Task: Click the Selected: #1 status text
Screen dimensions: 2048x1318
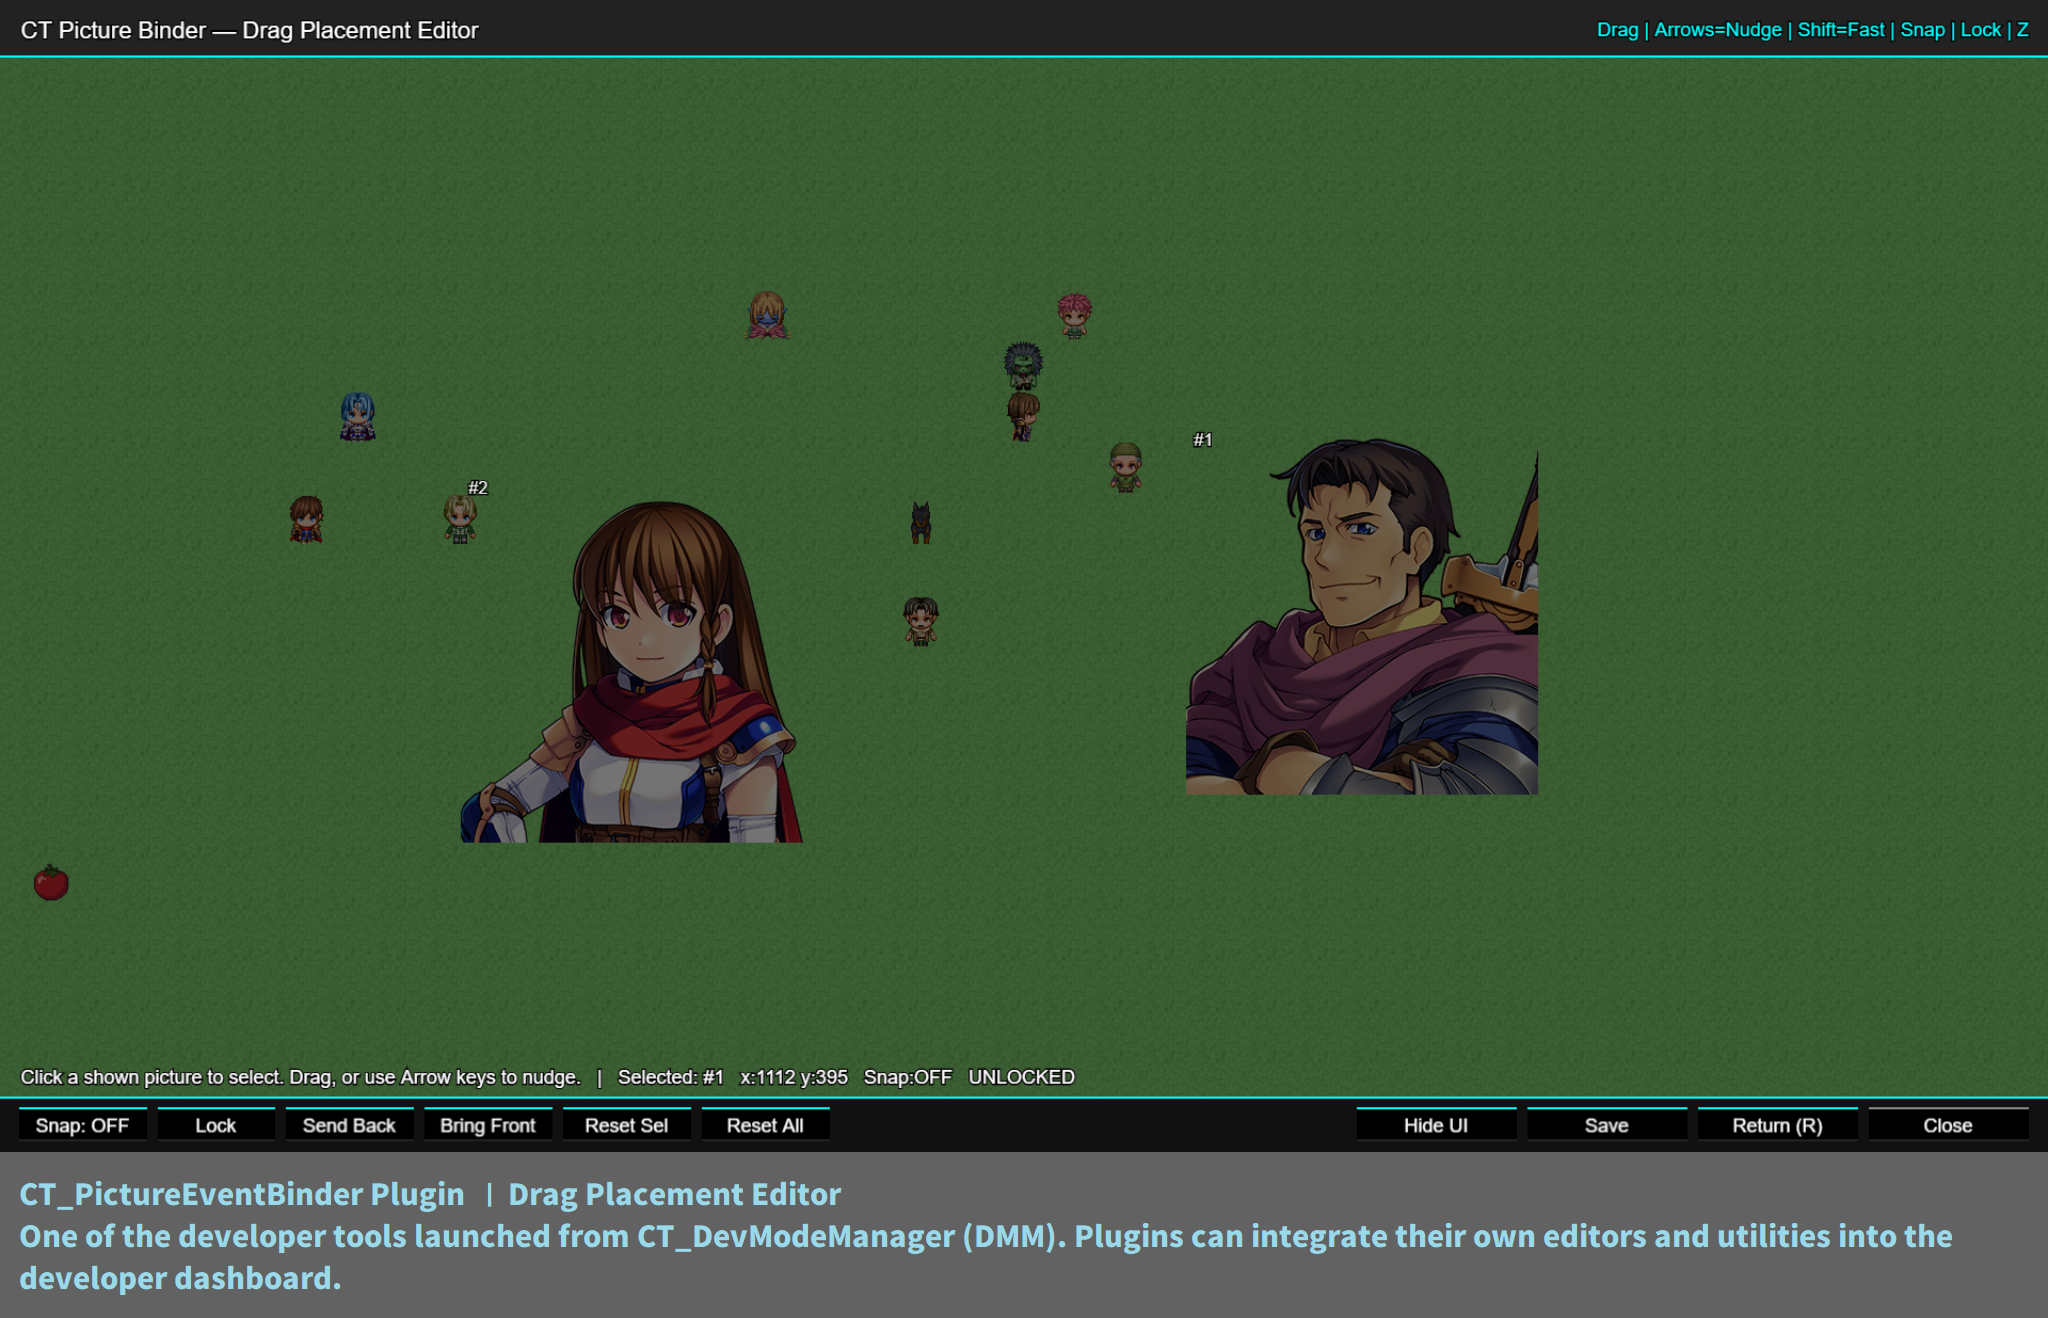Action: coord(670,1077)
